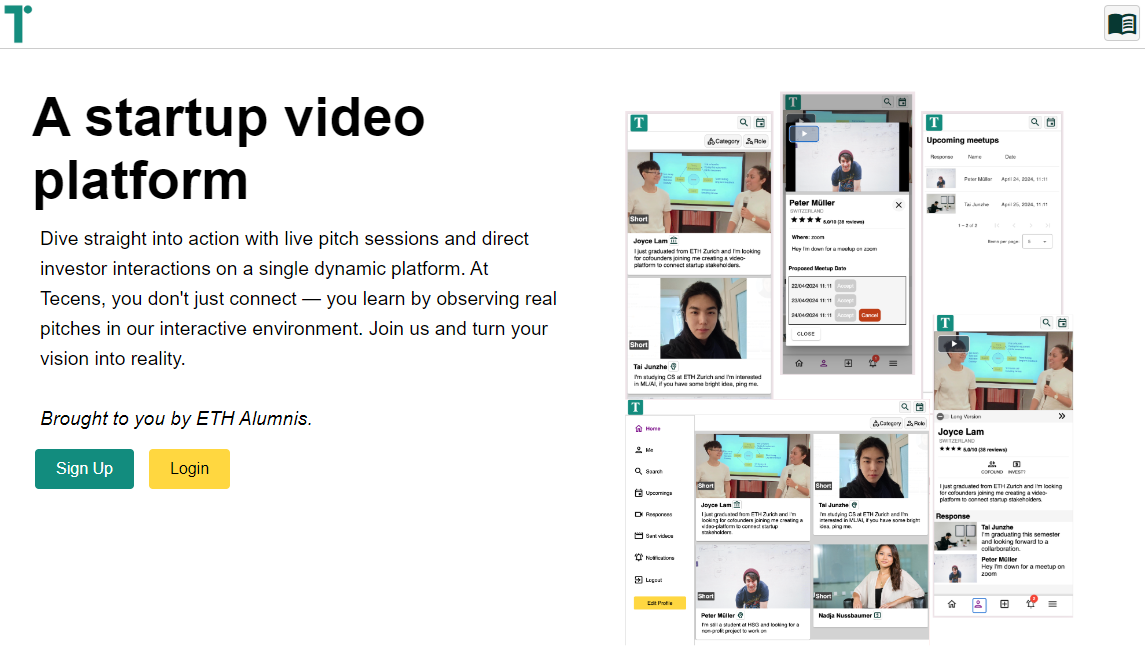Click the paragraph starting "Dive straight into action"

point(299,299)
